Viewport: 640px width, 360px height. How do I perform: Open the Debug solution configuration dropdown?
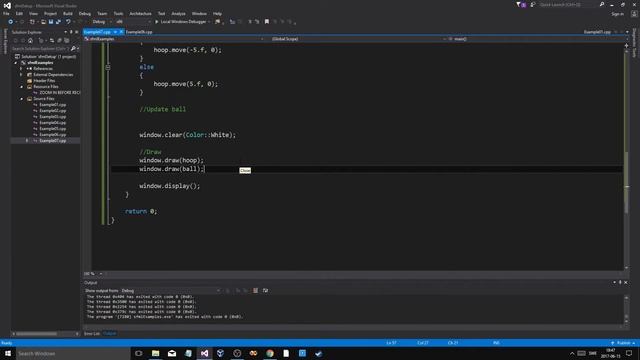coord(102,22)
